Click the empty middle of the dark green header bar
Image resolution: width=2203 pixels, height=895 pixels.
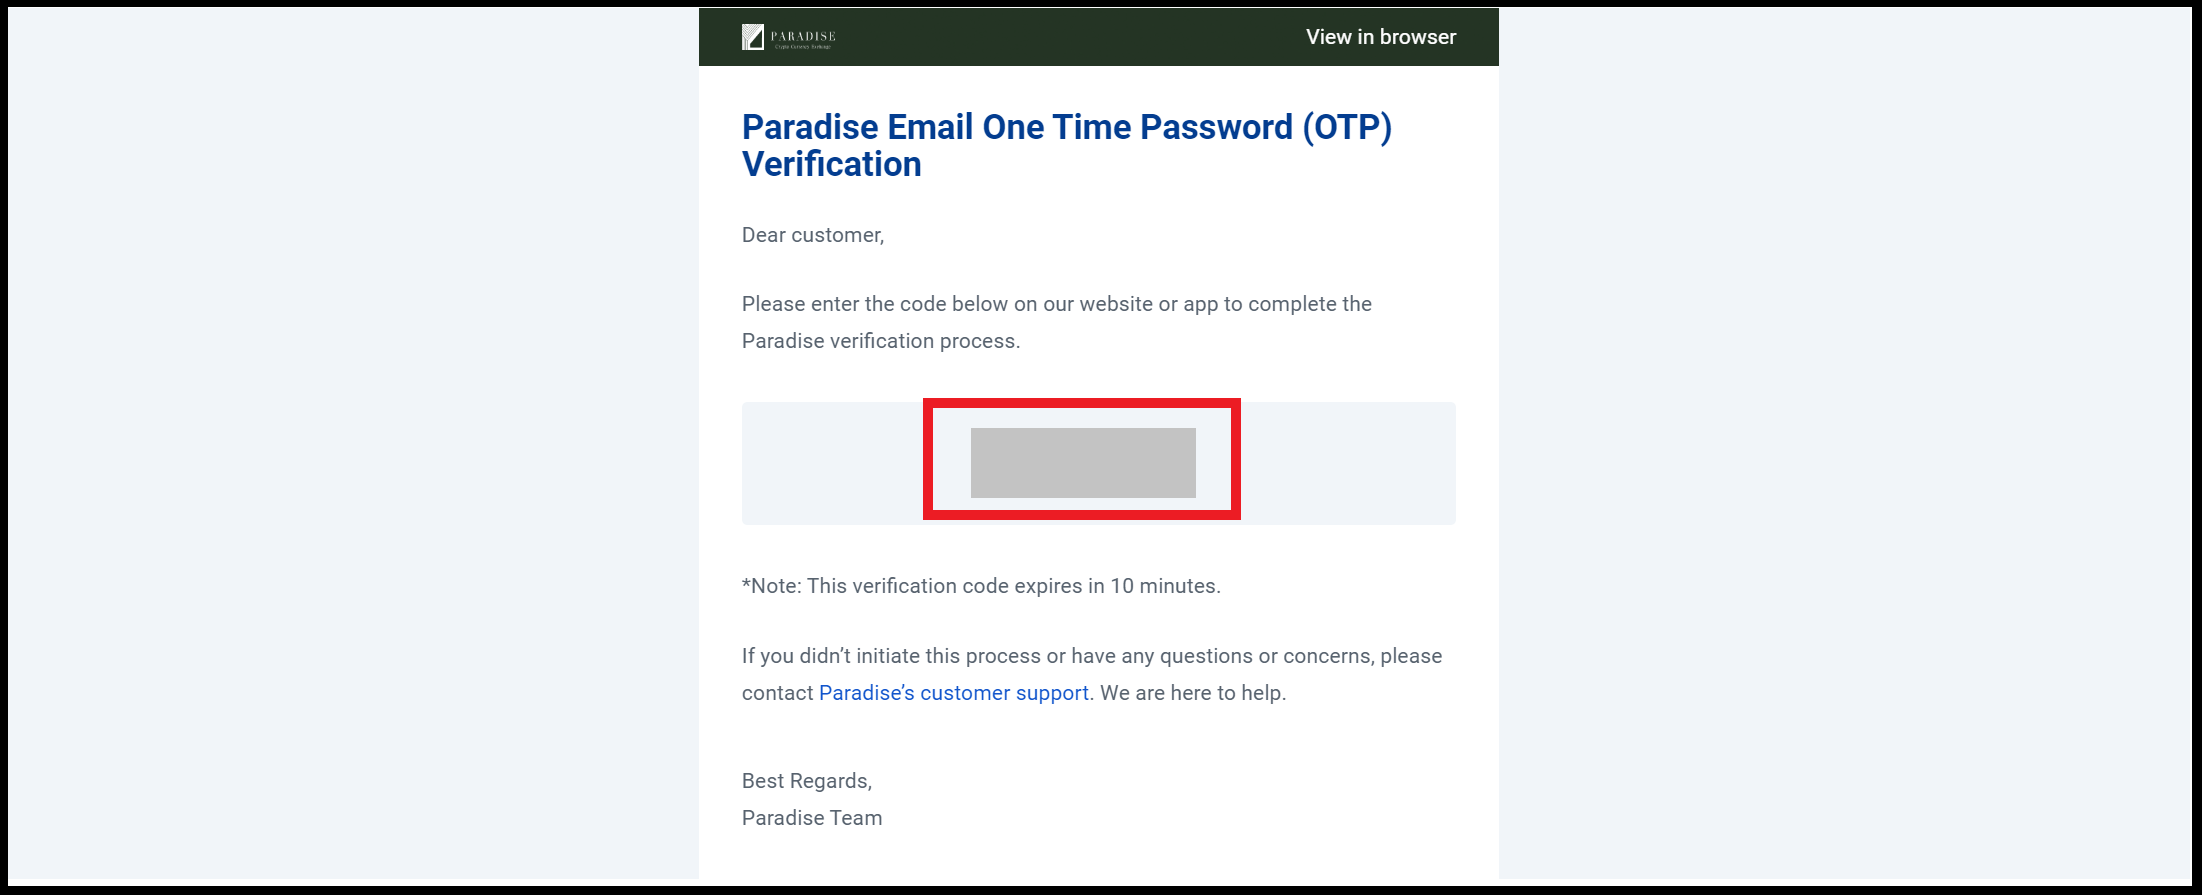[x=1070, y=37]
